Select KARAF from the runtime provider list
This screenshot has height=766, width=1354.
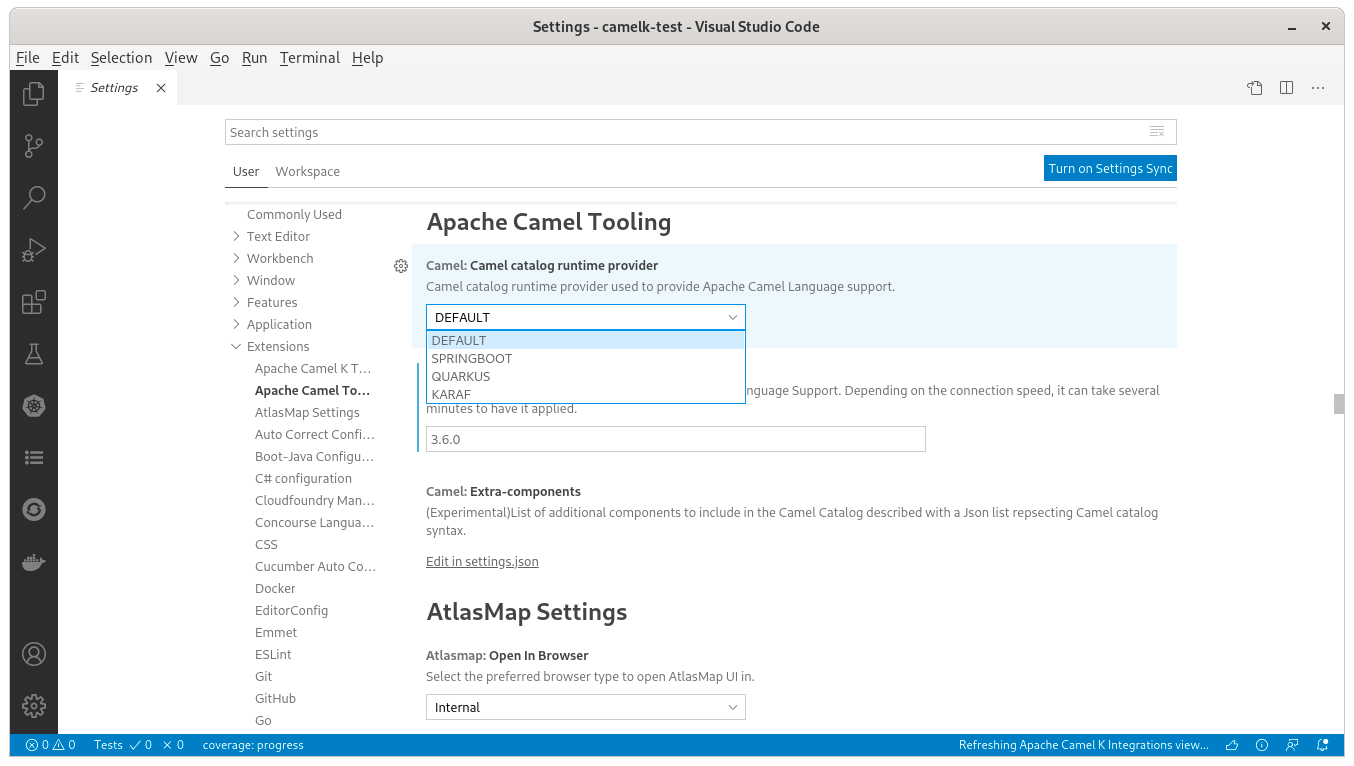pyautogui.click(x=451, y=394)
